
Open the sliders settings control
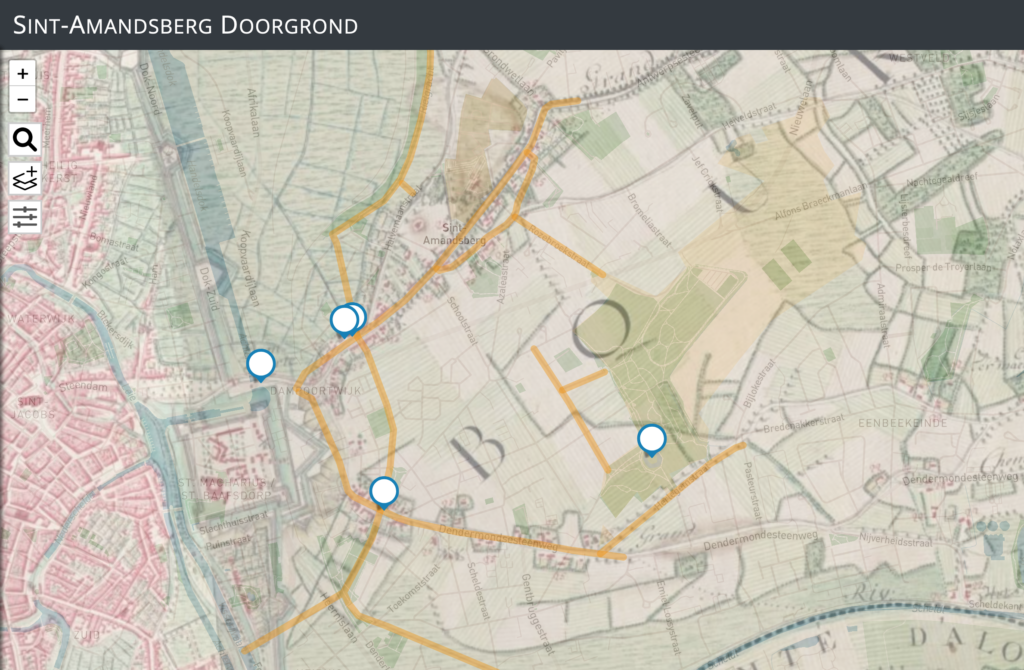[25, 217]
